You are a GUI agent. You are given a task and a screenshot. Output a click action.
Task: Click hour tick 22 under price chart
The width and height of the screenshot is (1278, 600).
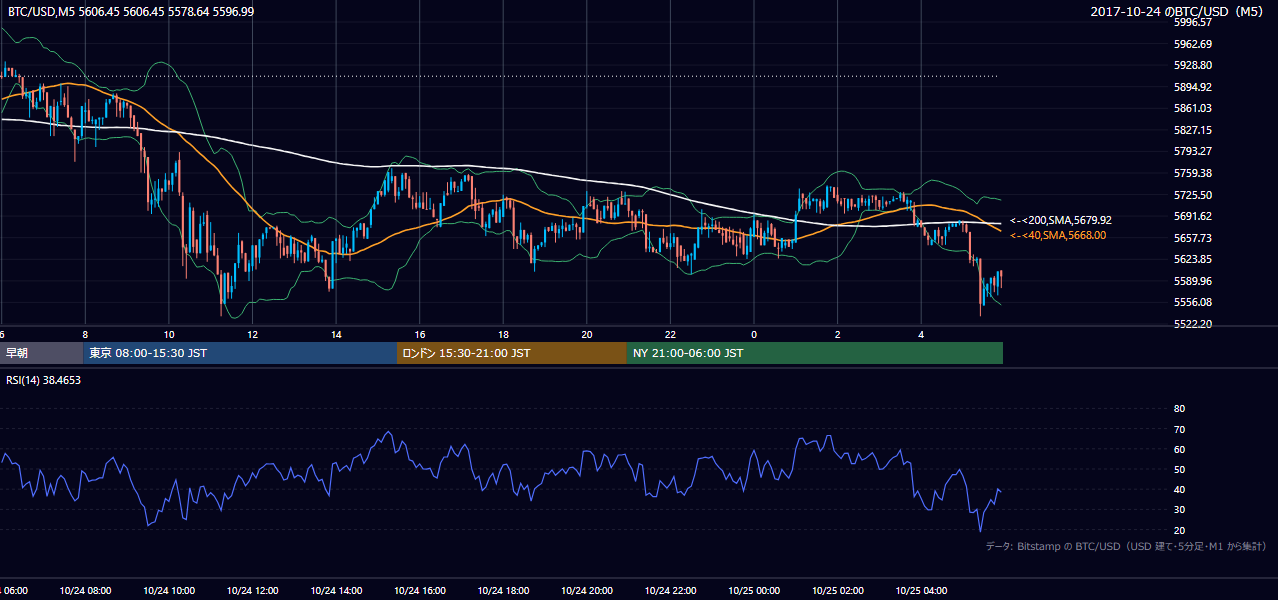pos(670,335)
